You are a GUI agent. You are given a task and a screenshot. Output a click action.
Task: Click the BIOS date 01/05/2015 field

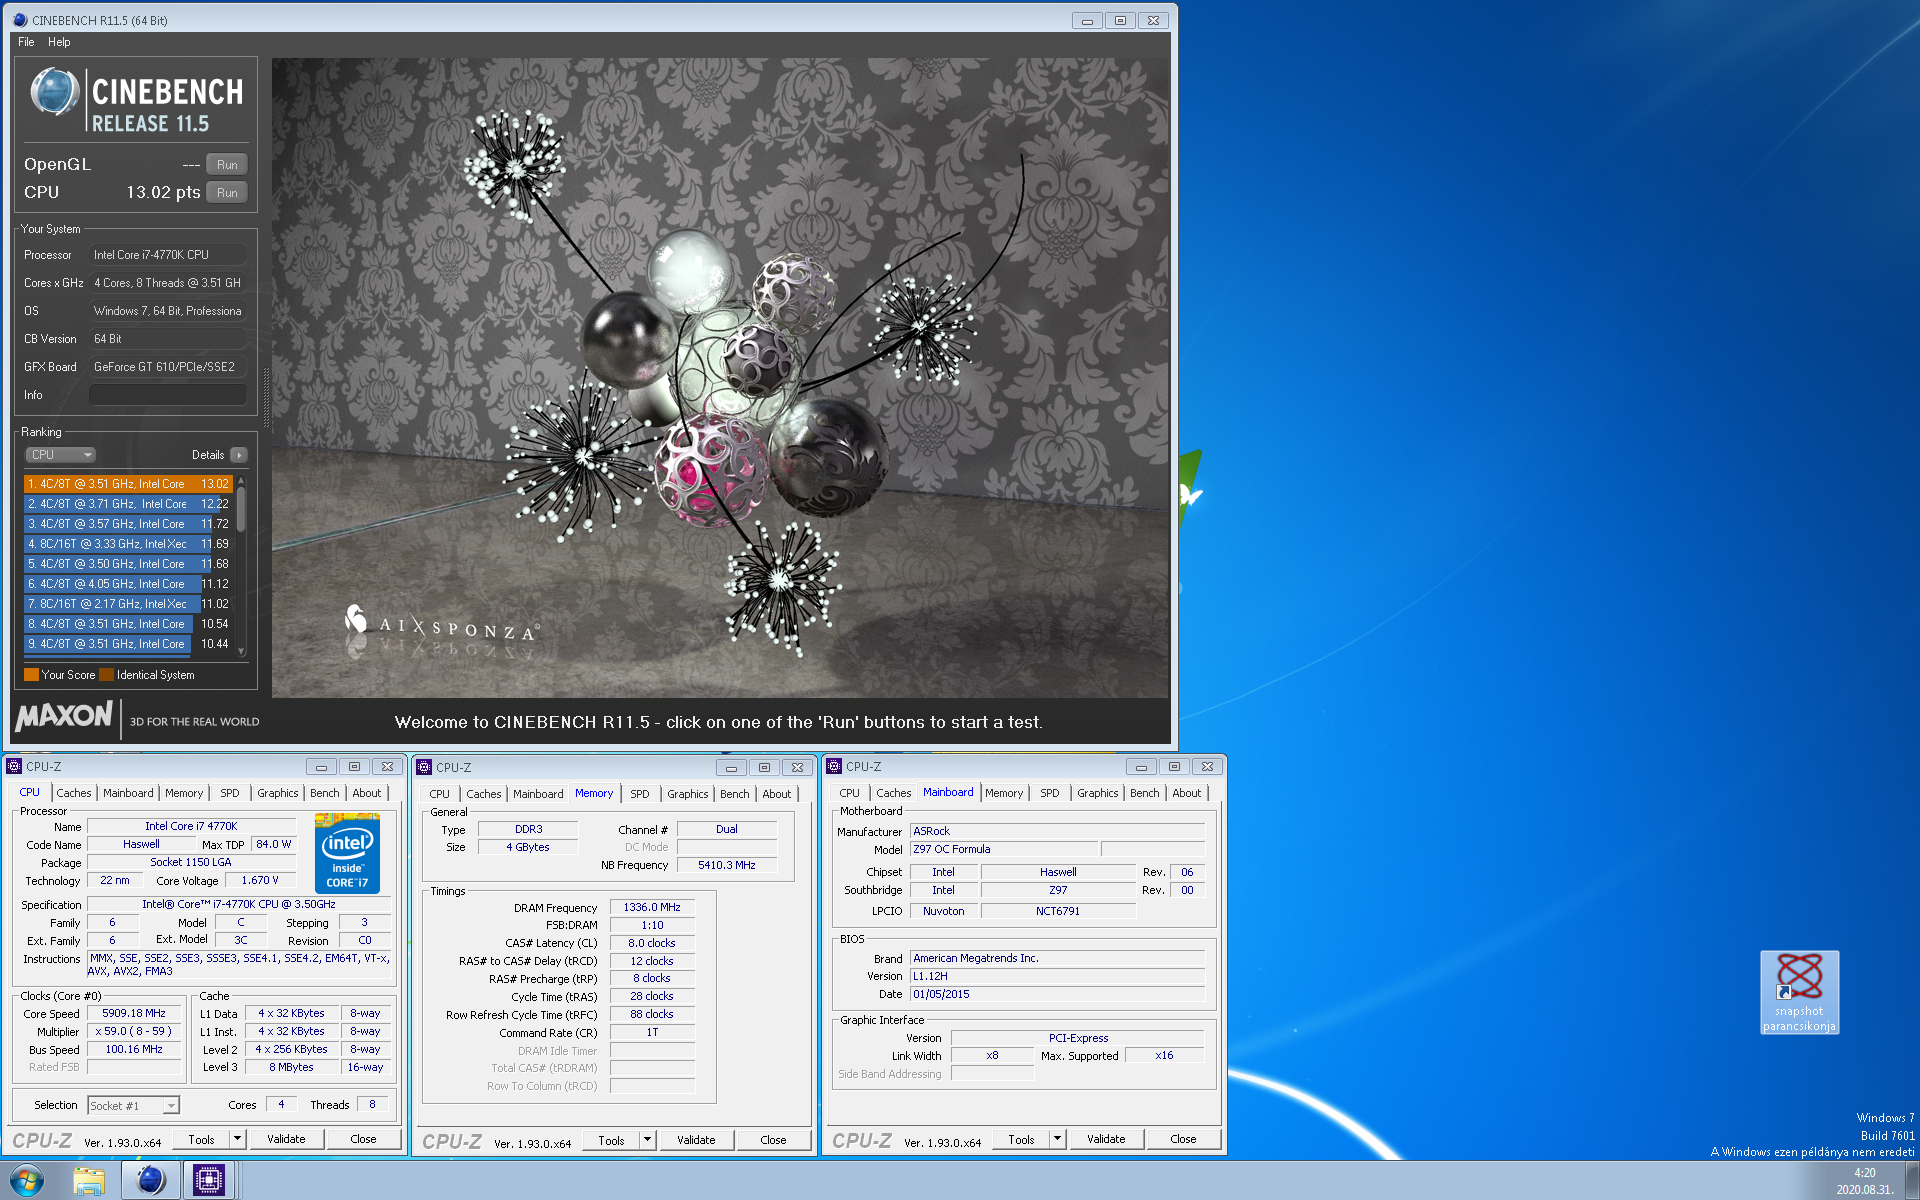click(x=1057, y=994)
